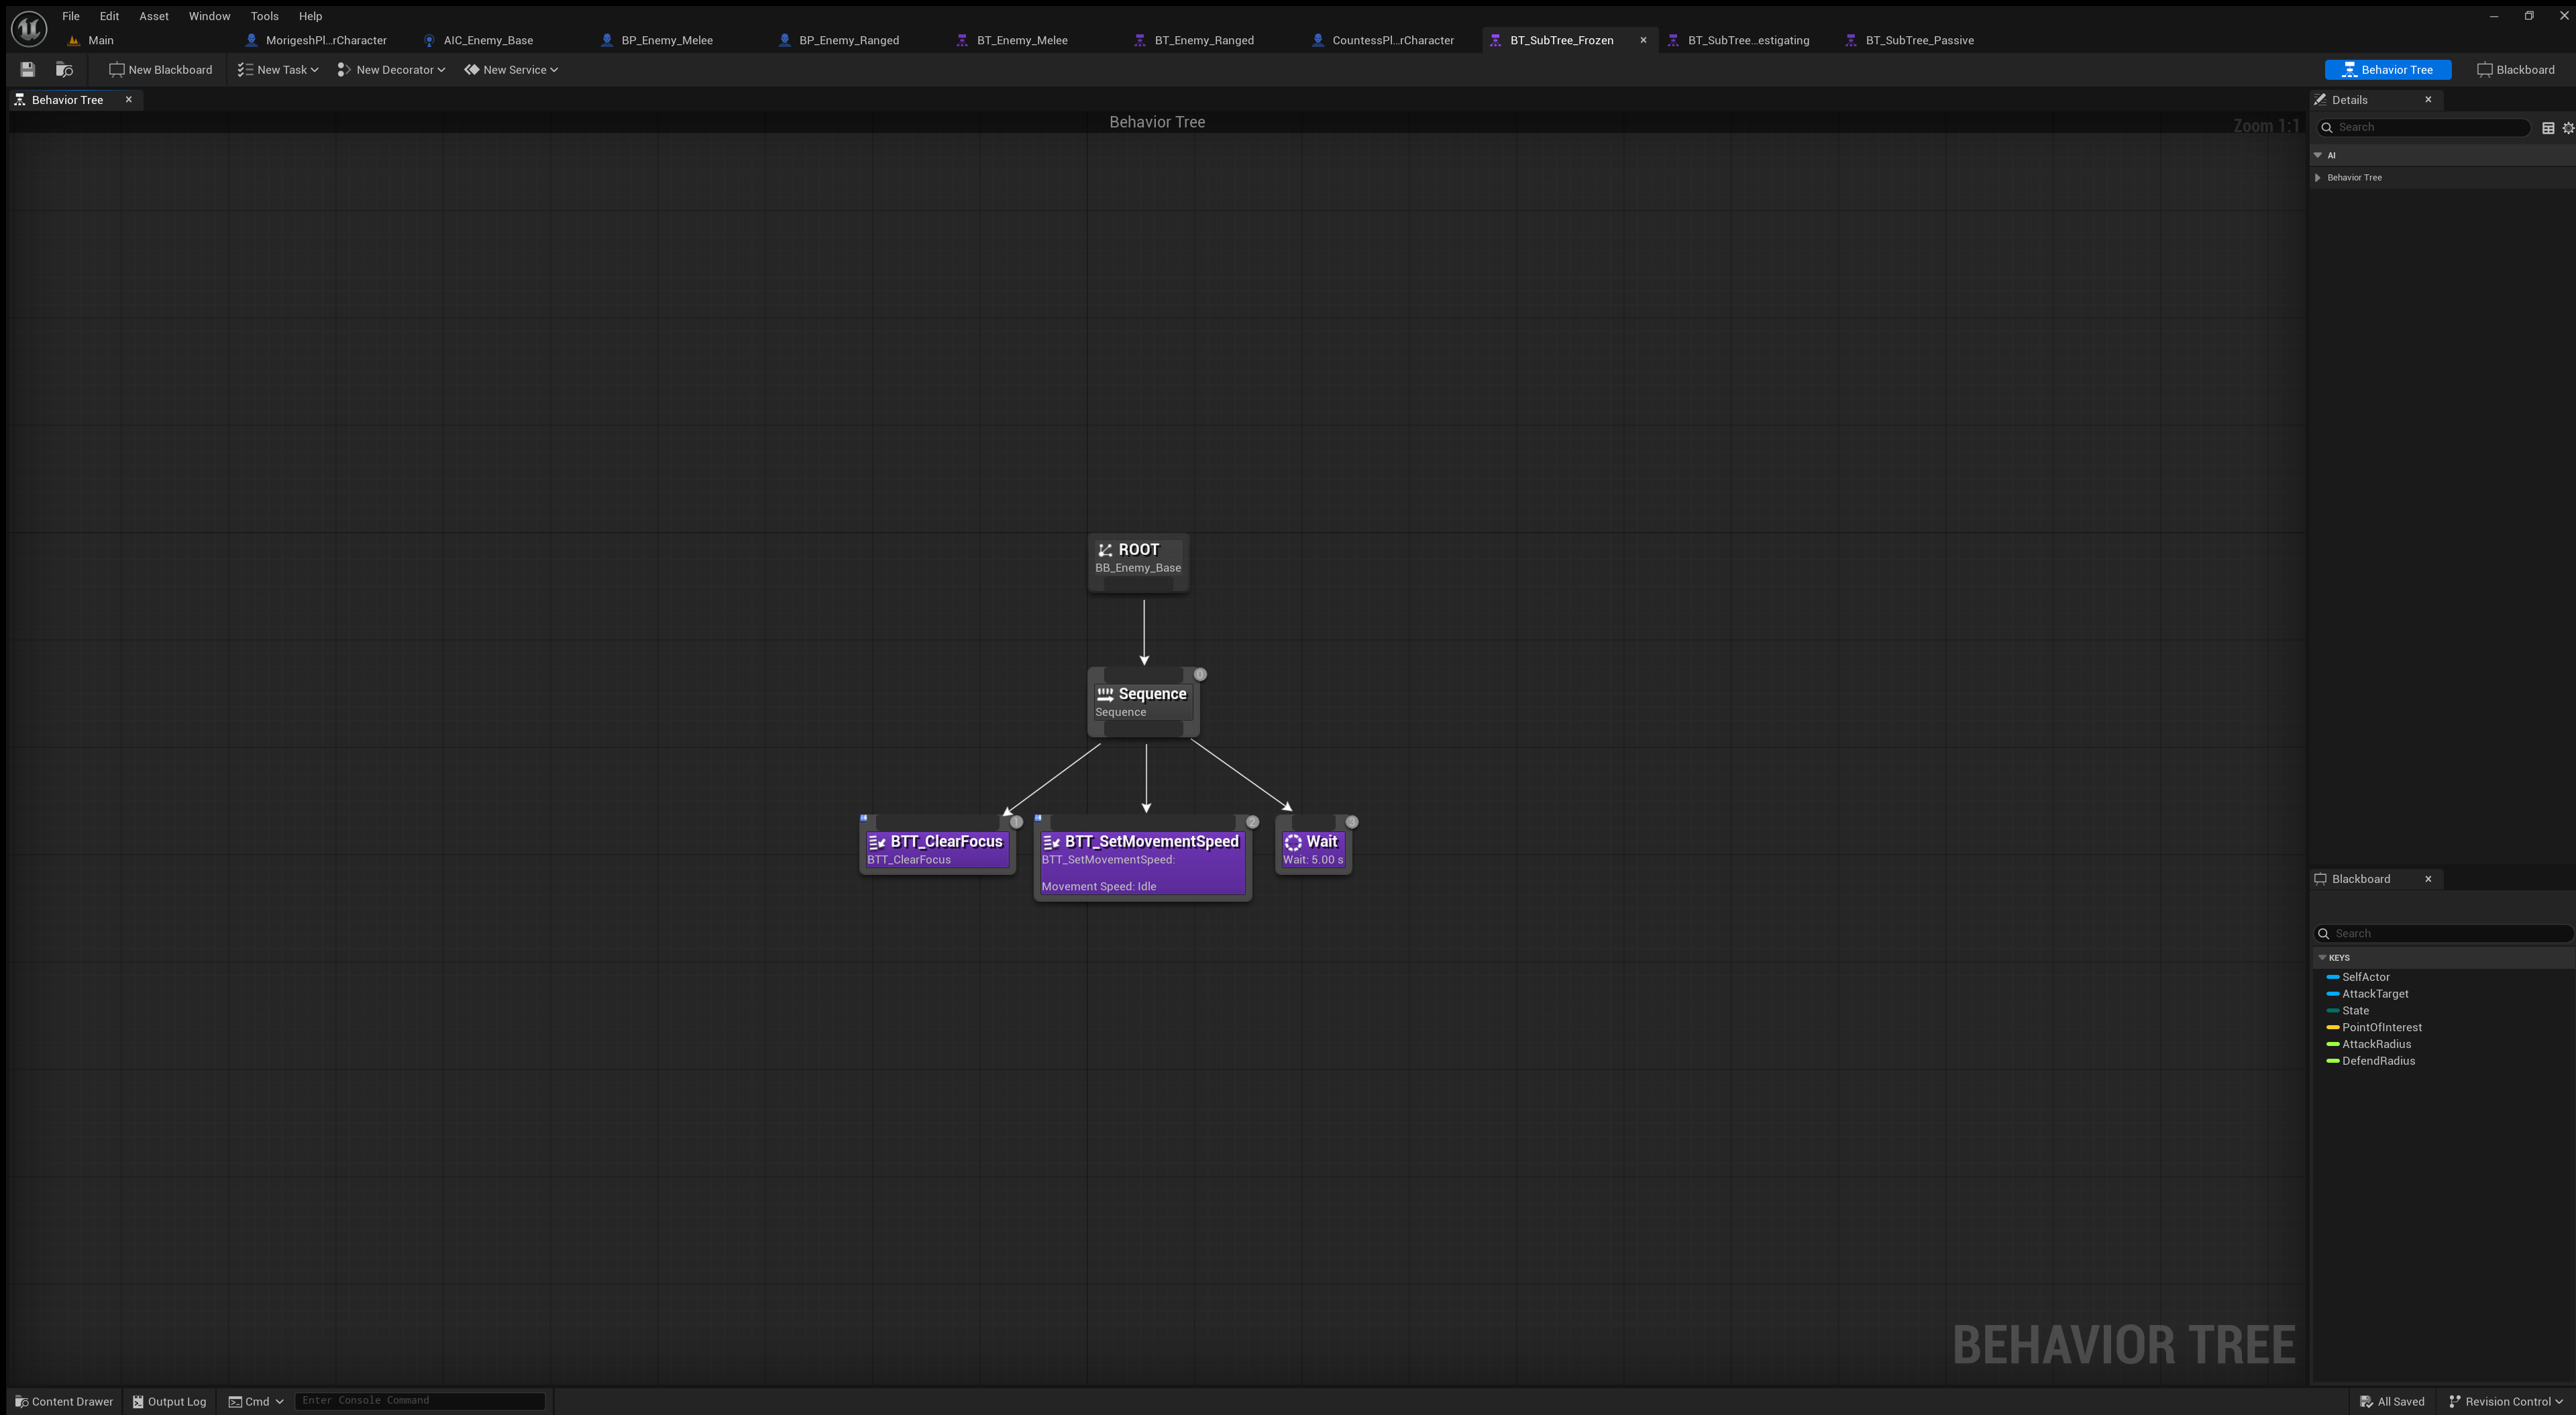Click the Save asset icon
The width and height of the screenshot is (2576, 1415).
pyautogui.click(x=28, y=70)
